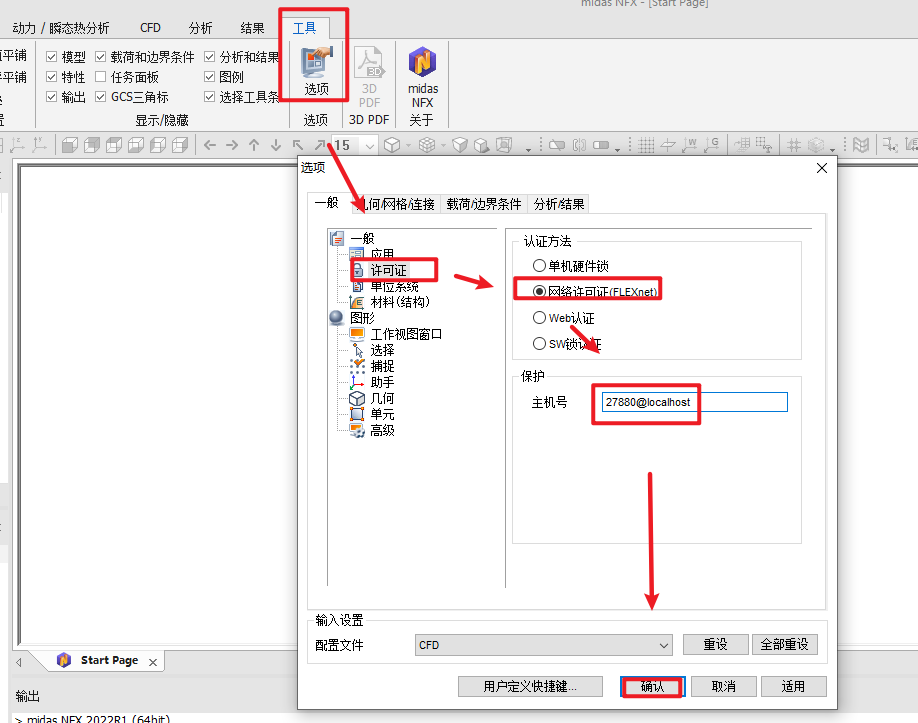Screen dimensions: 918x723
Task: Click the 全部重设 reset all button
Action: pyautogui.click(x=785, y=645)
